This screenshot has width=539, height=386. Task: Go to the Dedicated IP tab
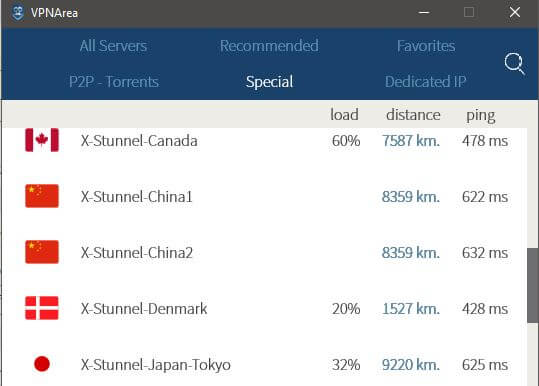pyautogui.click(x=426, y=82)
